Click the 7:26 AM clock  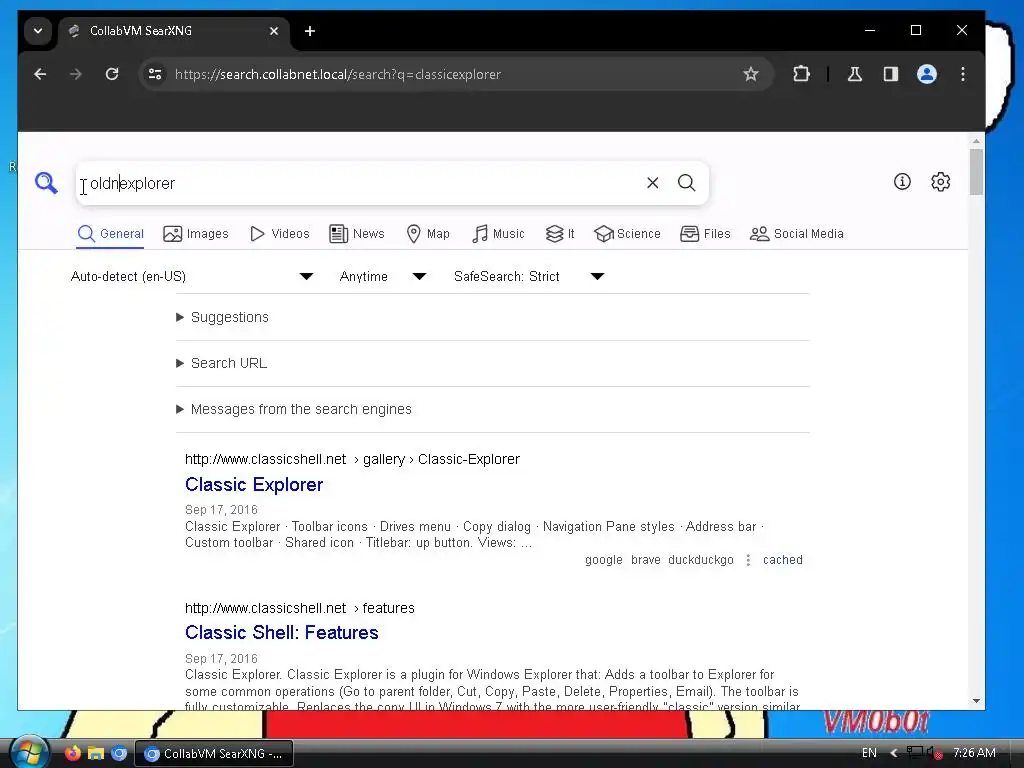coord(974,753)
